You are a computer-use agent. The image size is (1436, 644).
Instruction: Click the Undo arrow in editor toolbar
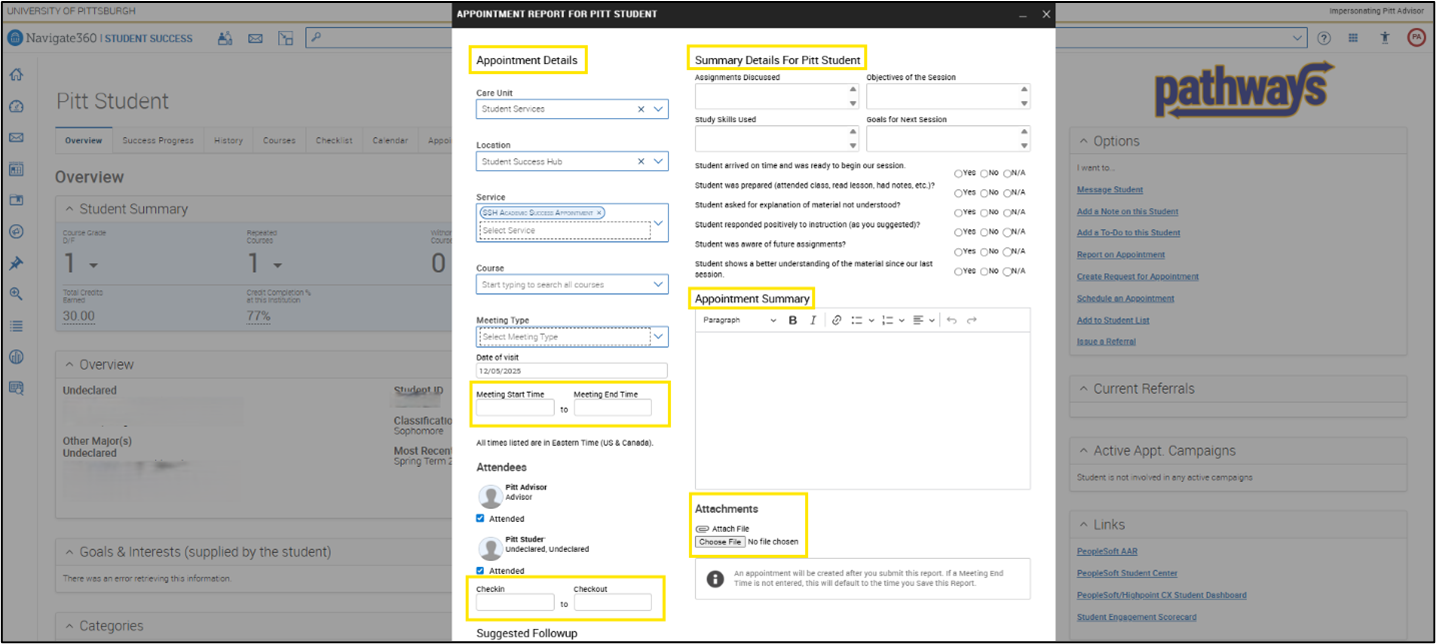click(951, 320)
